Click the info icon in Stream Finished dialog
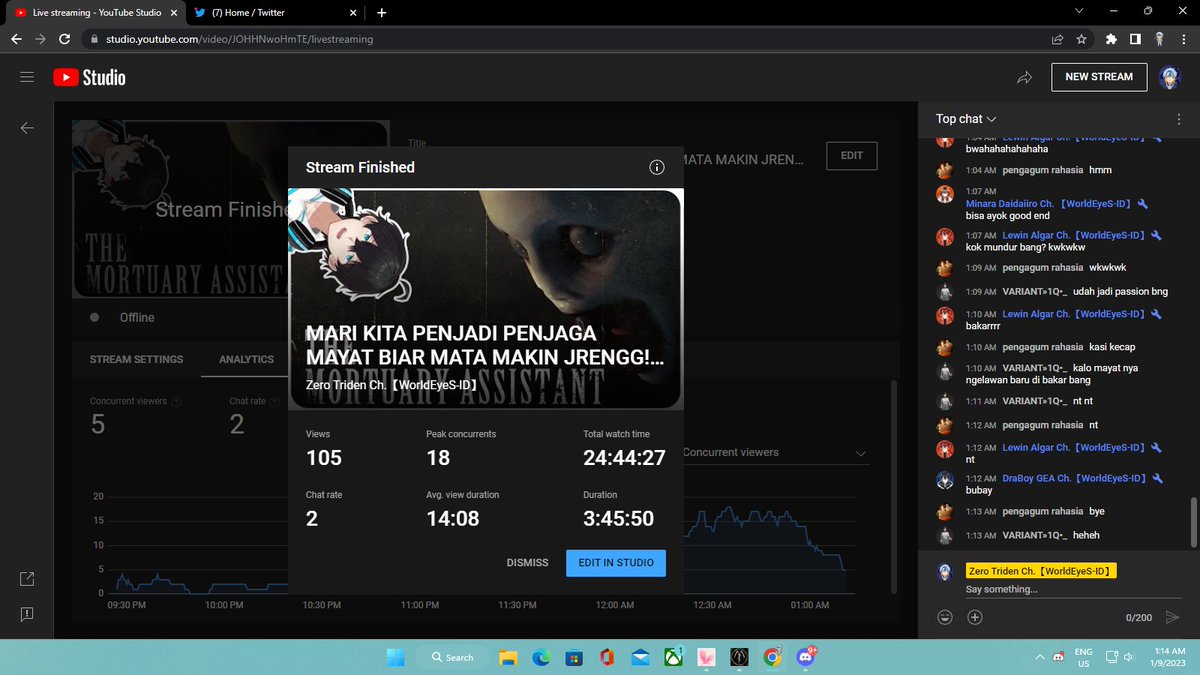 click(657, 167)
